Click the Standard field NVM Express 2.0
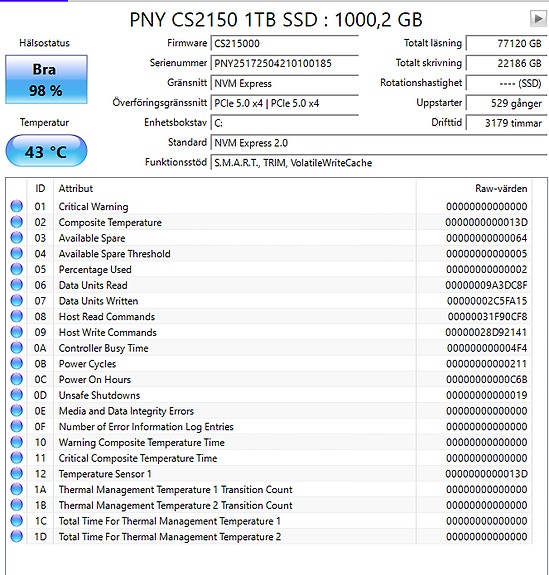The image size is (549, 575). (x=378, y=143)
